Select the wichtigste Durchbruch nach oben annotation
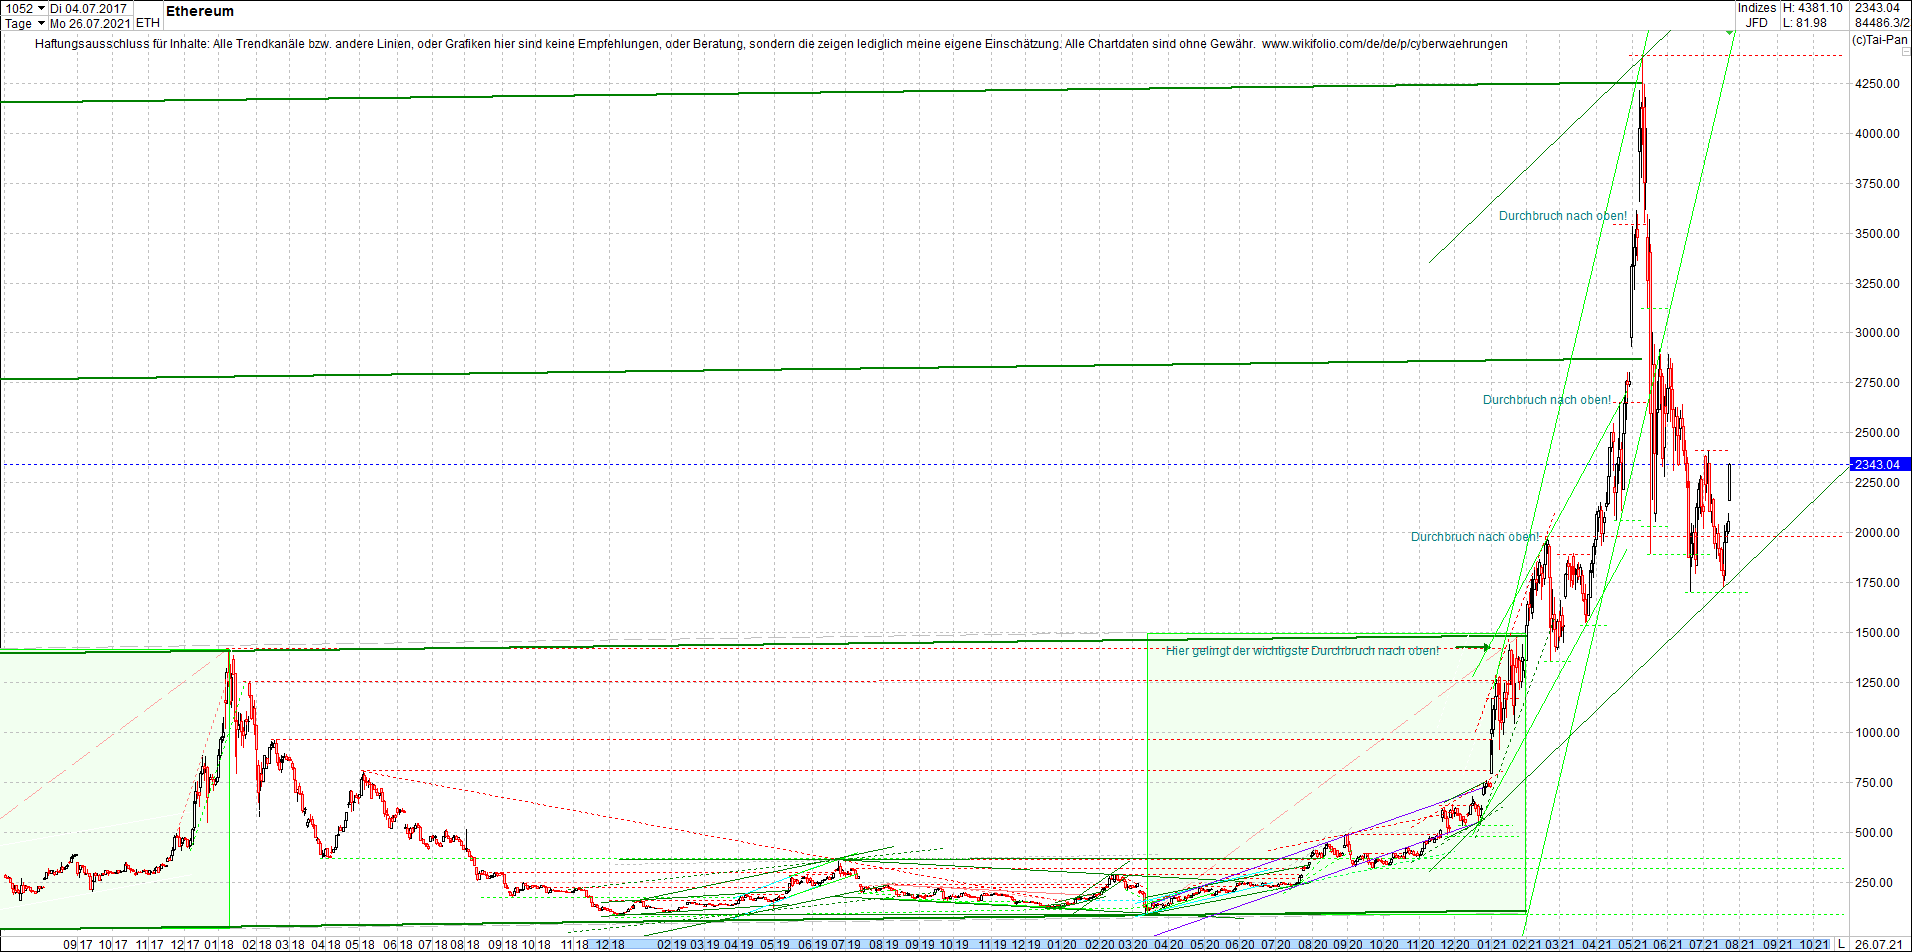Screen dimensions: 1912x952 coord(1303,650)
